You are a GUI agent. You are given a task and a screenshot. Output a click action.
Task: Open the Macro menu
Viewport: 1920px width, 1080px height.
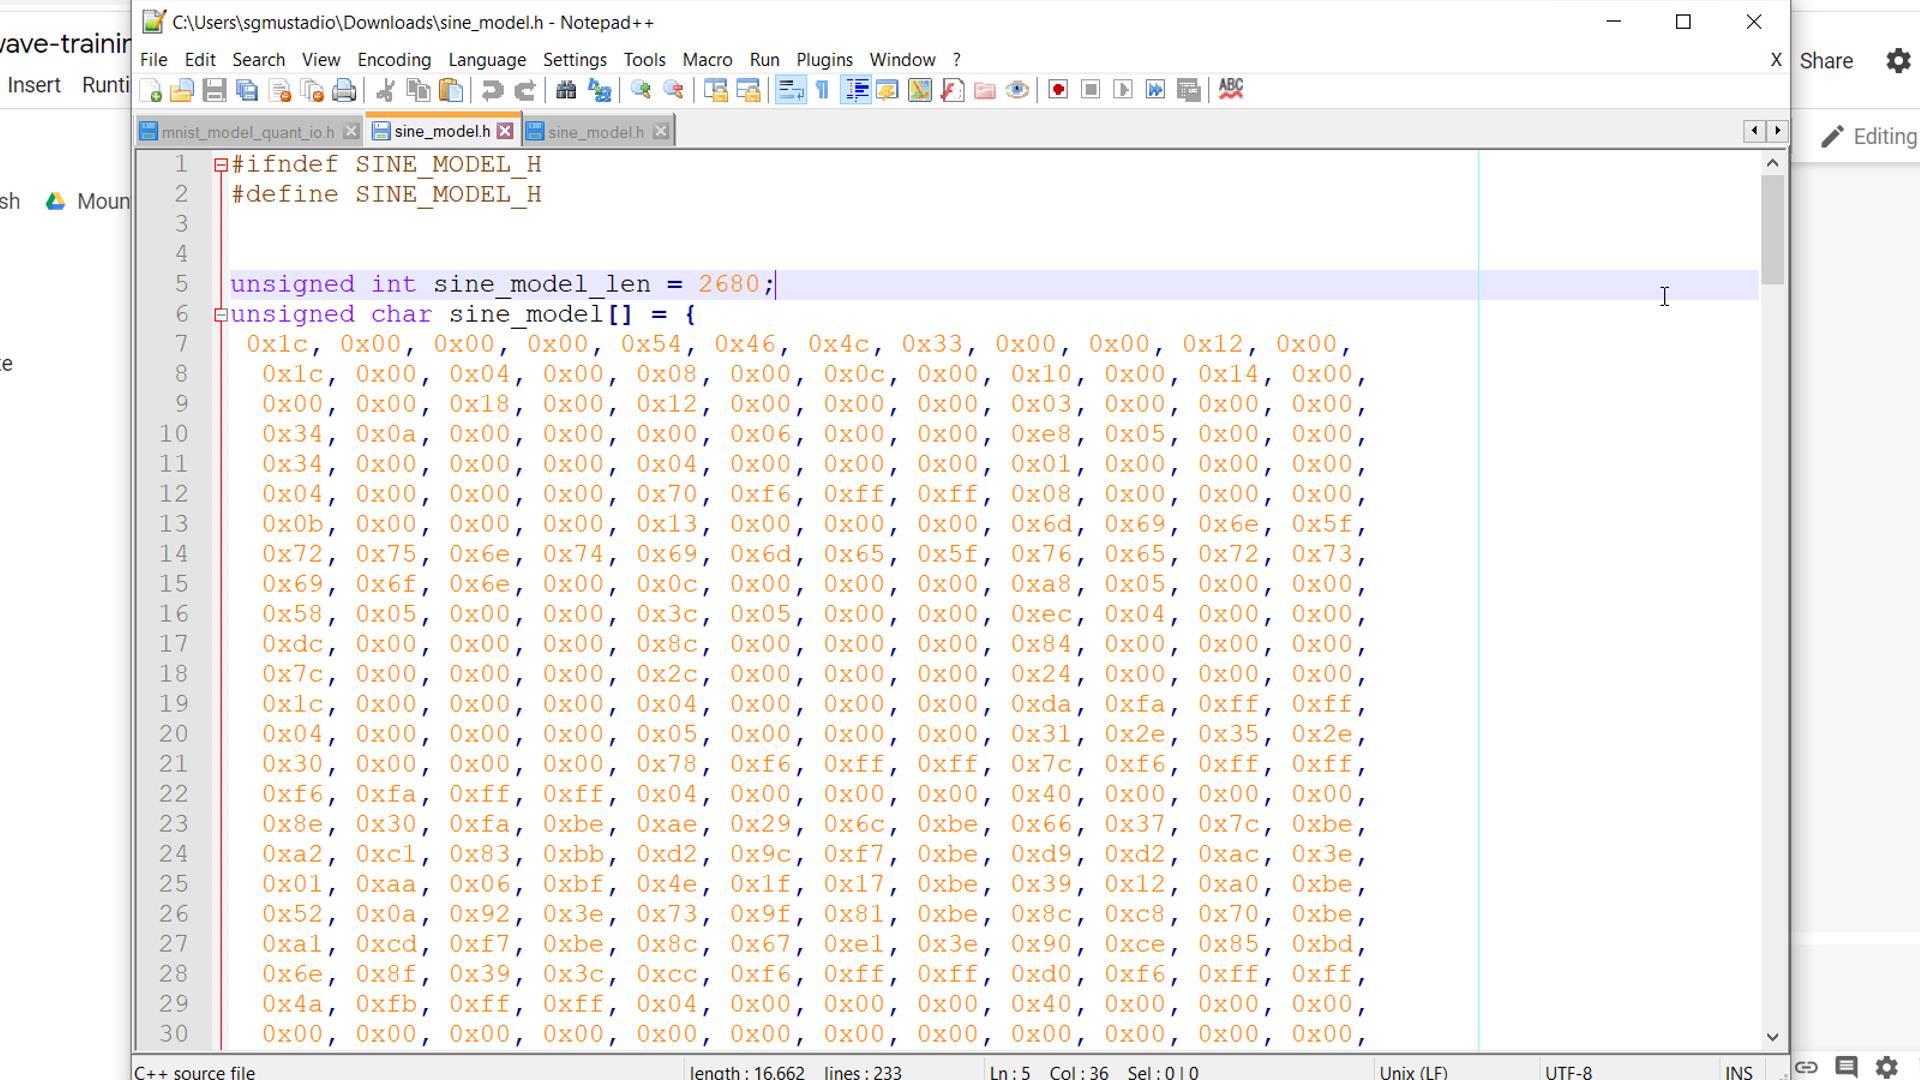[x=707, y=60]
